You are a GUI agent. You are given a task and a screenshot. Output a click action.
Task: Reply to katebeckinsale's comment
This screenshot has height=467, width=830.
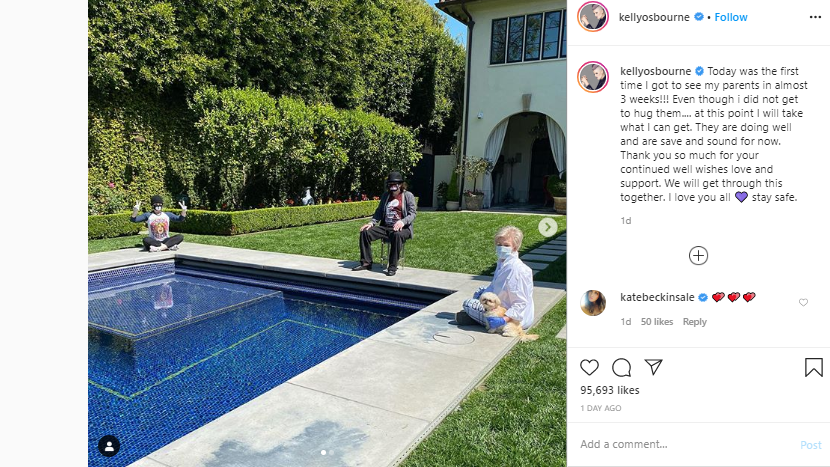point(694,321)
